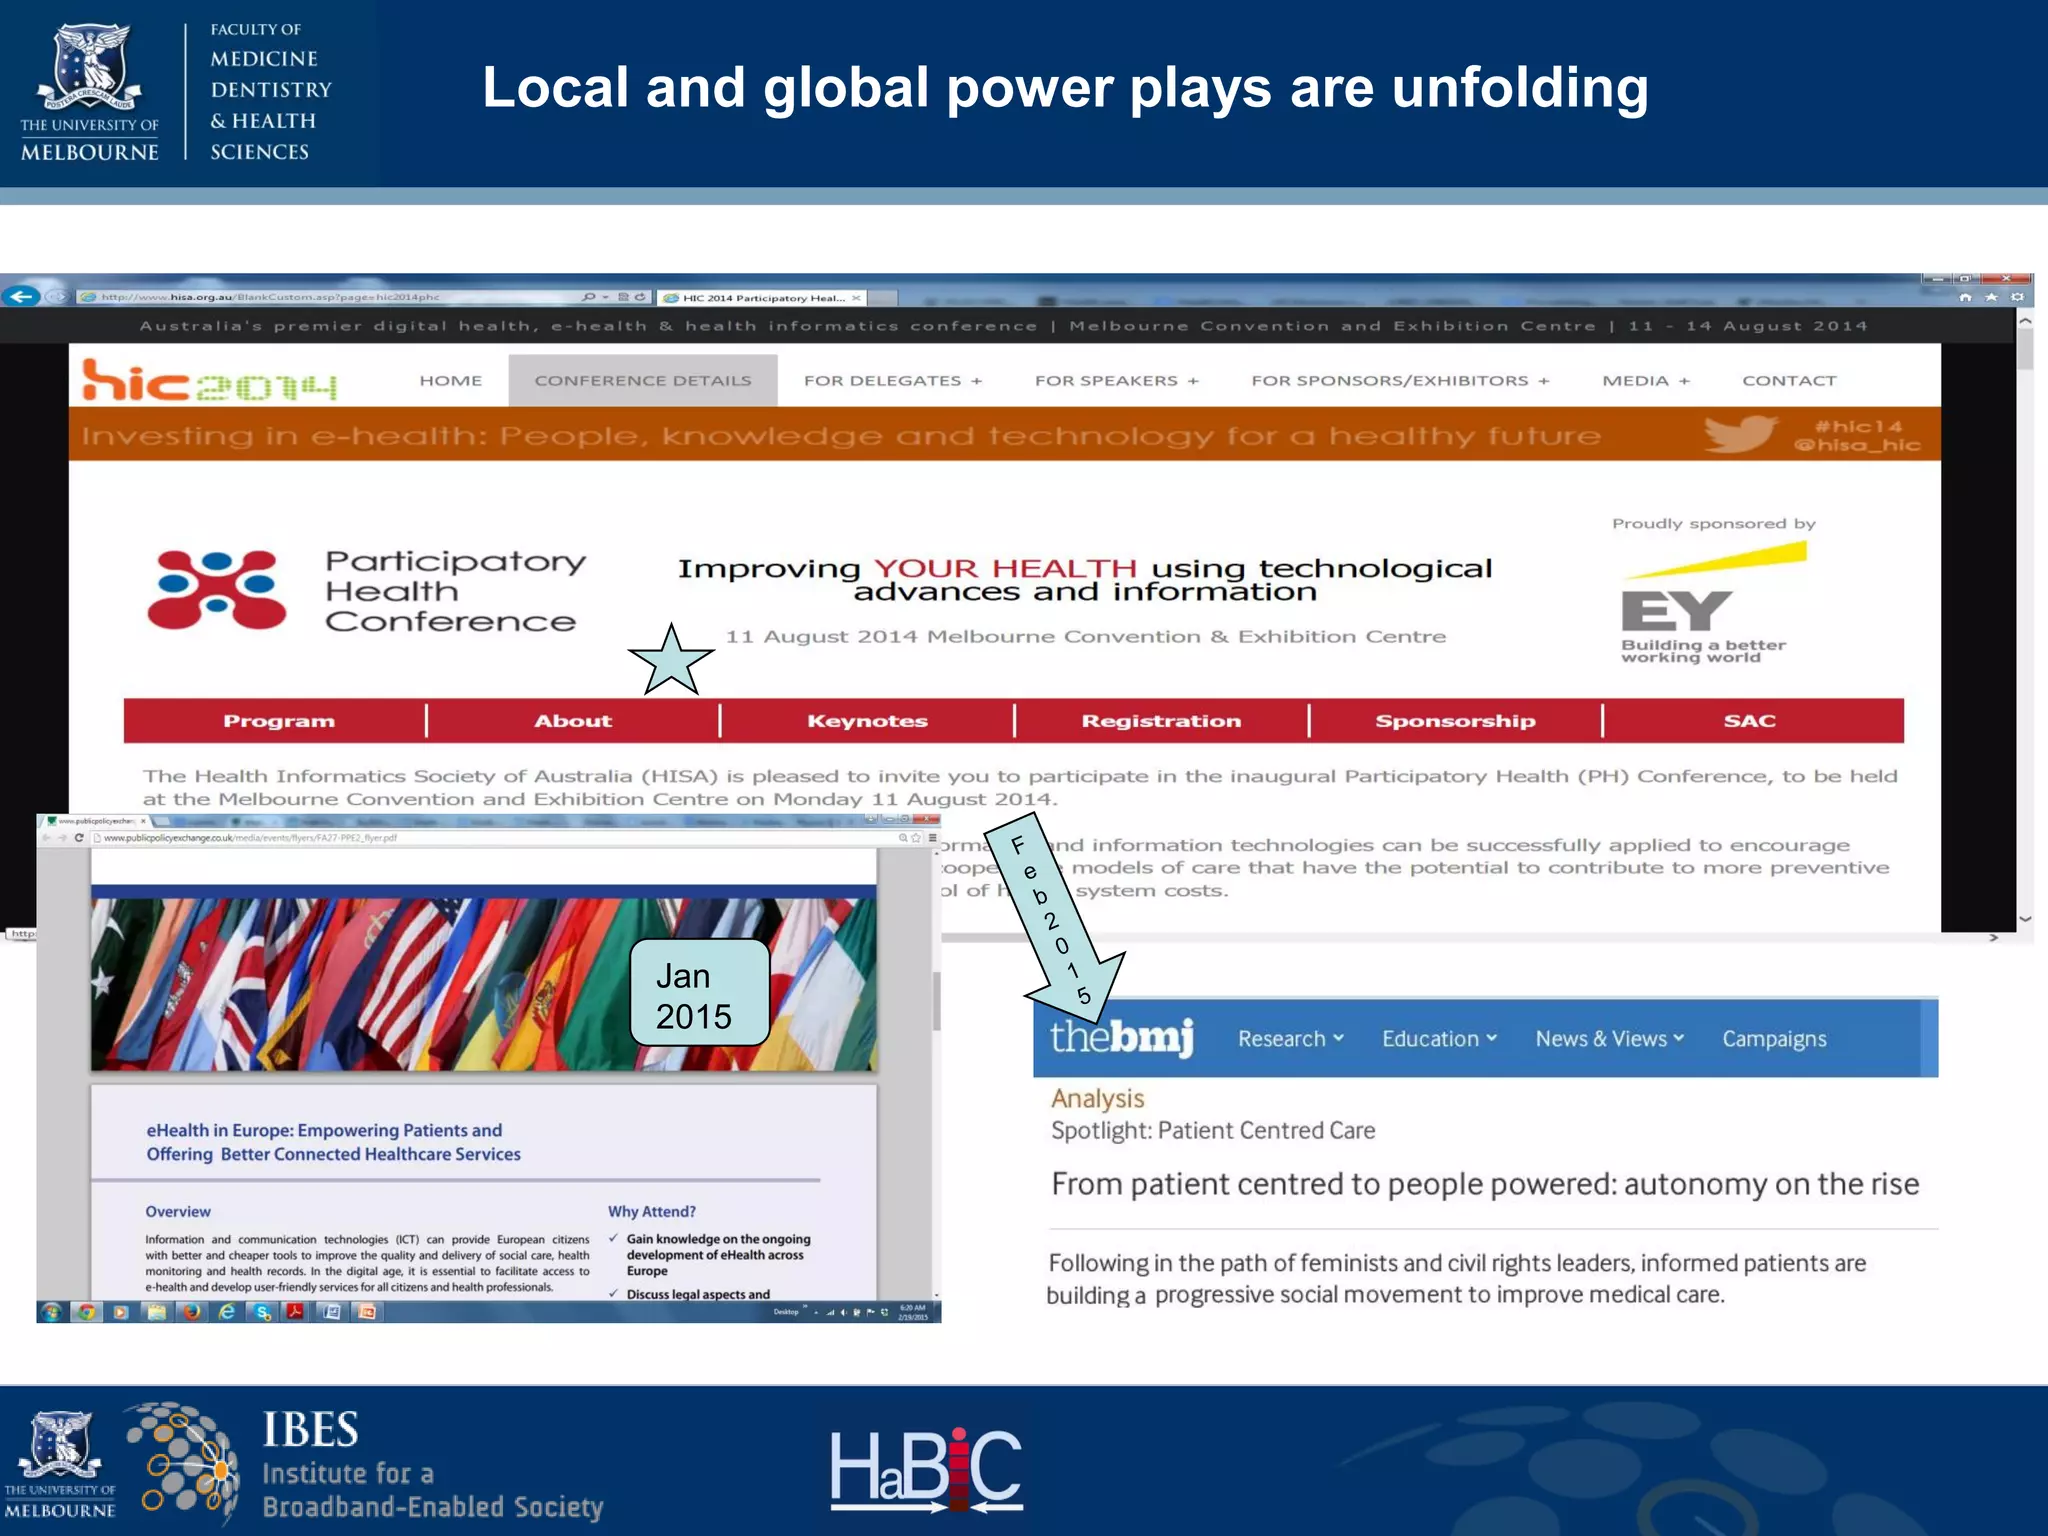Image resolution: width=2048 pixels, height=1536 pixels.
Task: Click the Media Player taskbar icon
Action: pos(121,1312)
